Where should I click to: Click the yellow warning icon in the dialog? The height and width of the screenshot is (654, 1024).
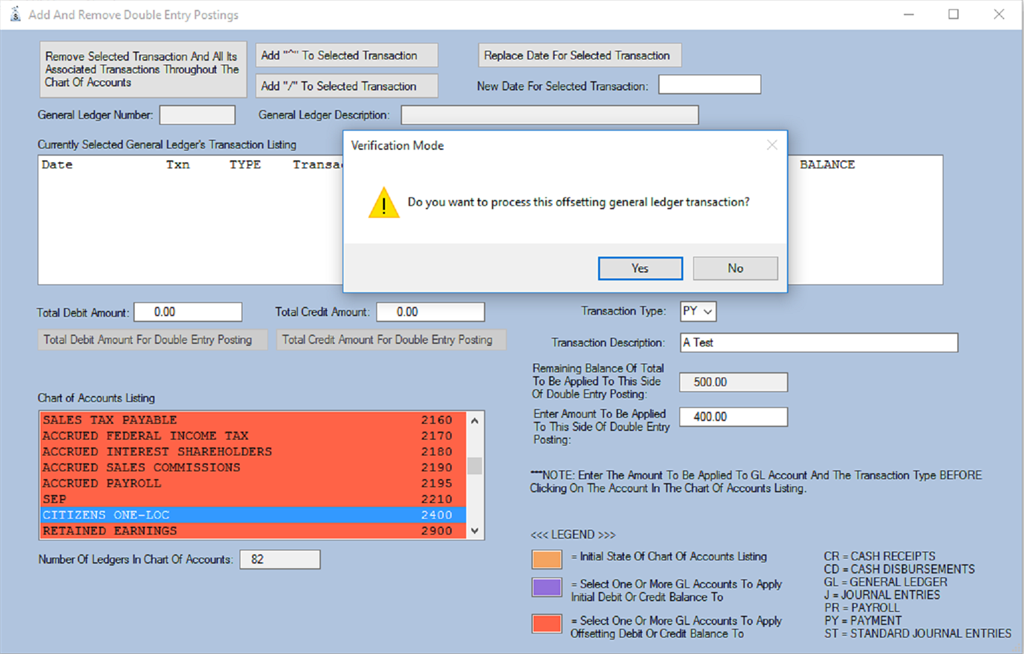point(384,203)
